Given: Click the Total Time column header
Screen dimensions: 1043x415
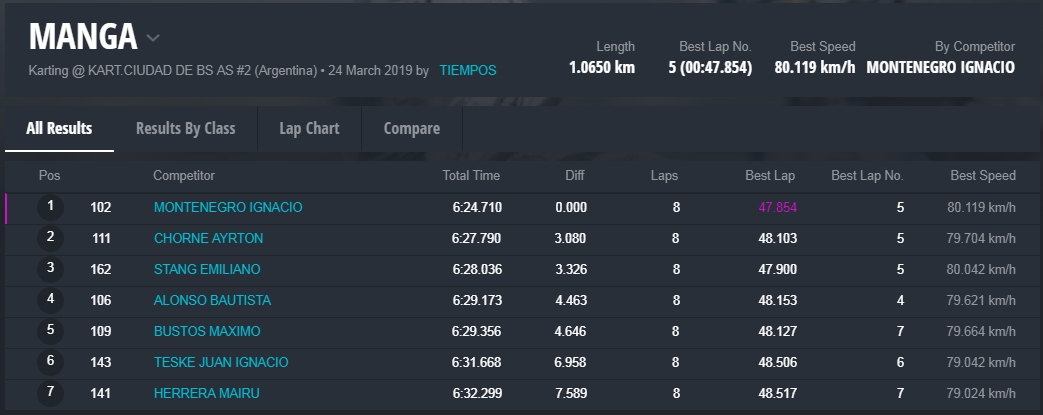Looking at the screenshot, I should [471, 176].
